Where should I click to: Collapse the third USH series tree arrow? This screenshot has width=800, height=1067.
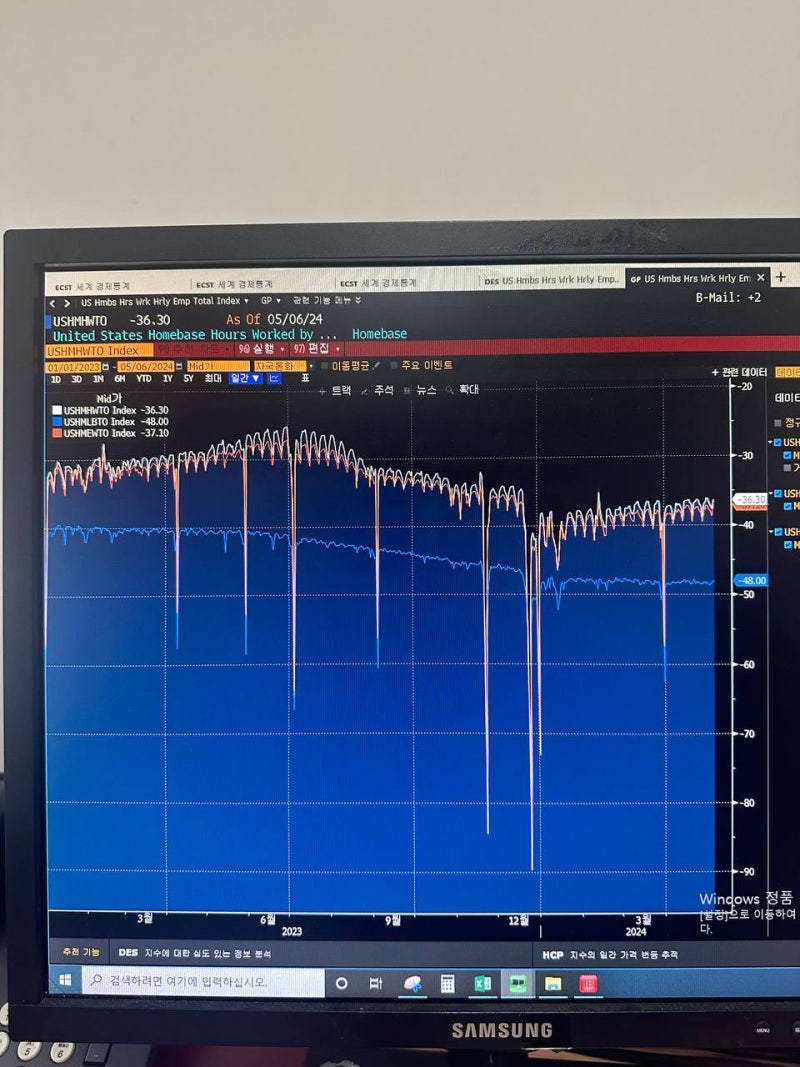[771, 531]
